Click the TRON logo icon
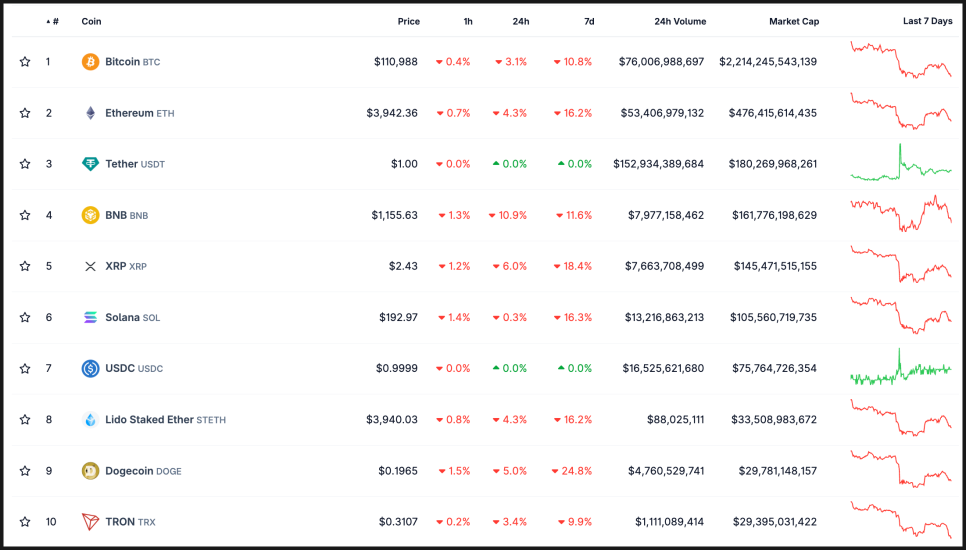966x550 pixels. pos(90,522)
